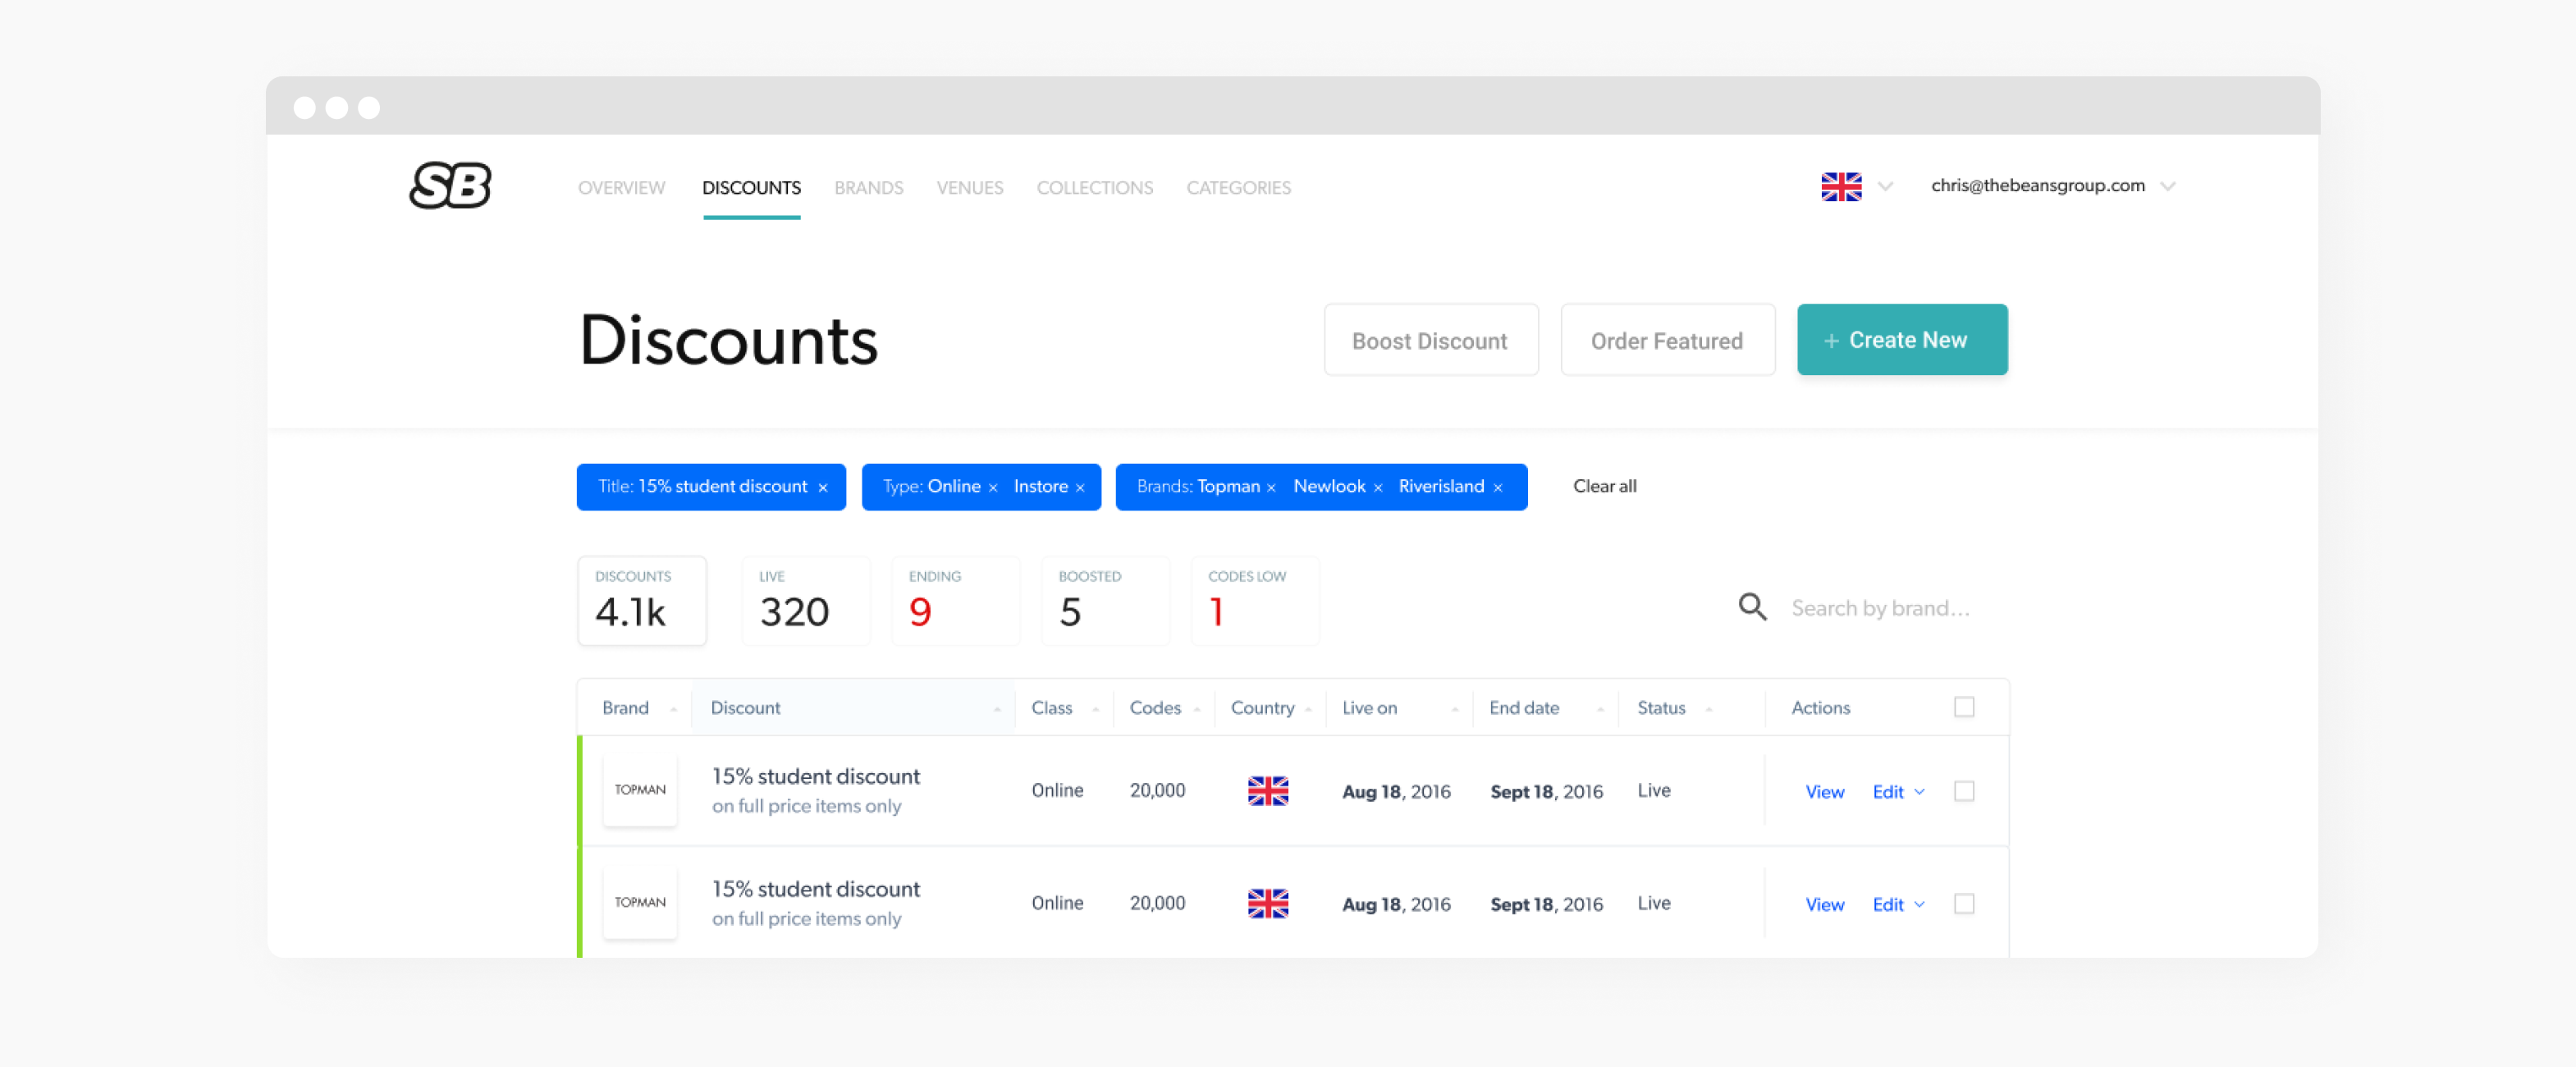
Task: Switch to the BRANDS tab
Action: coord(868,187)
